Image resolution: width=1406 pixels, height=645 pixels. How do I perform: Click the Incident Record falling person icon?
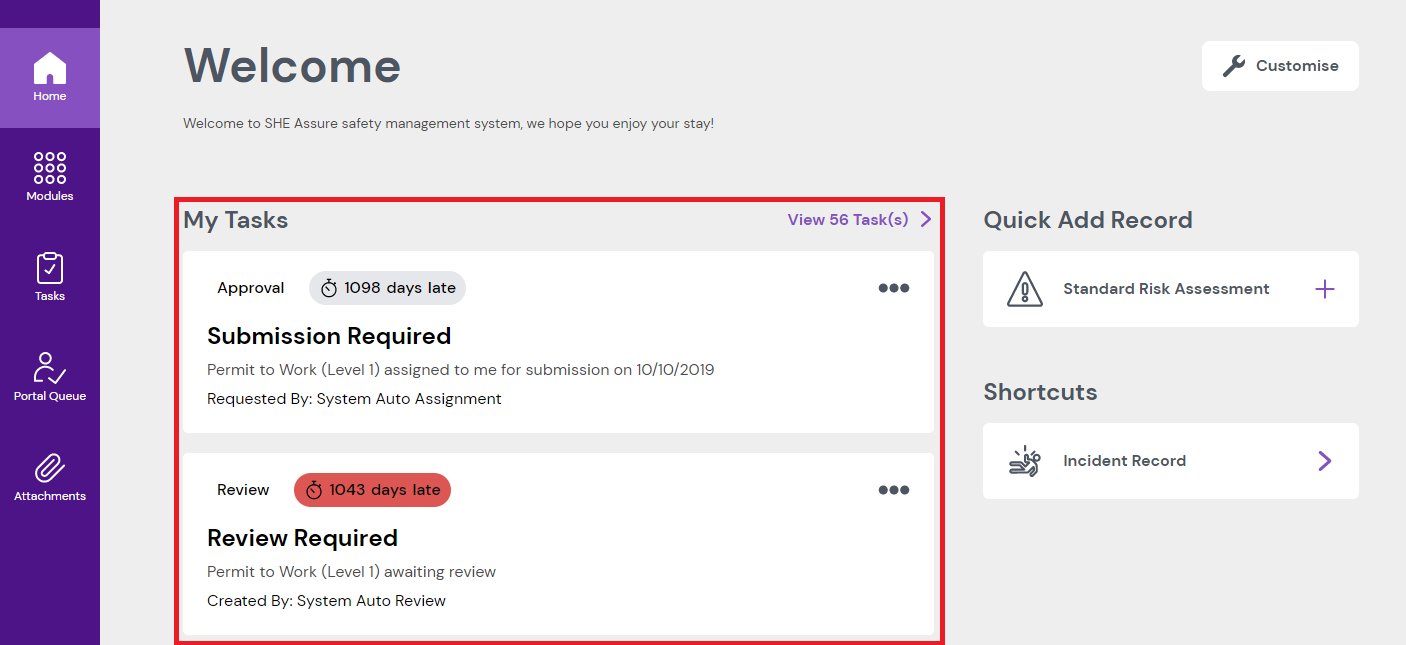1025,461
